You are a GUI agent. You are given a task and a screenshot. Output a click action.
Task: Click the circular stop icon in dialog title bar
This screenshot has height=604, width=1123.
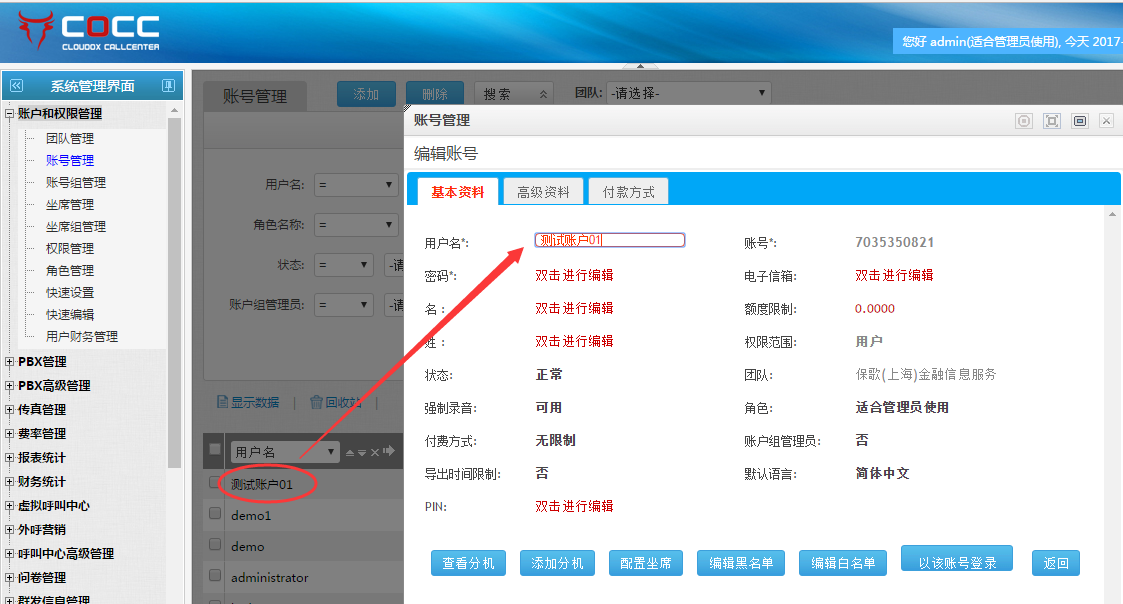pyautogui.click(x=1023, y=120)
